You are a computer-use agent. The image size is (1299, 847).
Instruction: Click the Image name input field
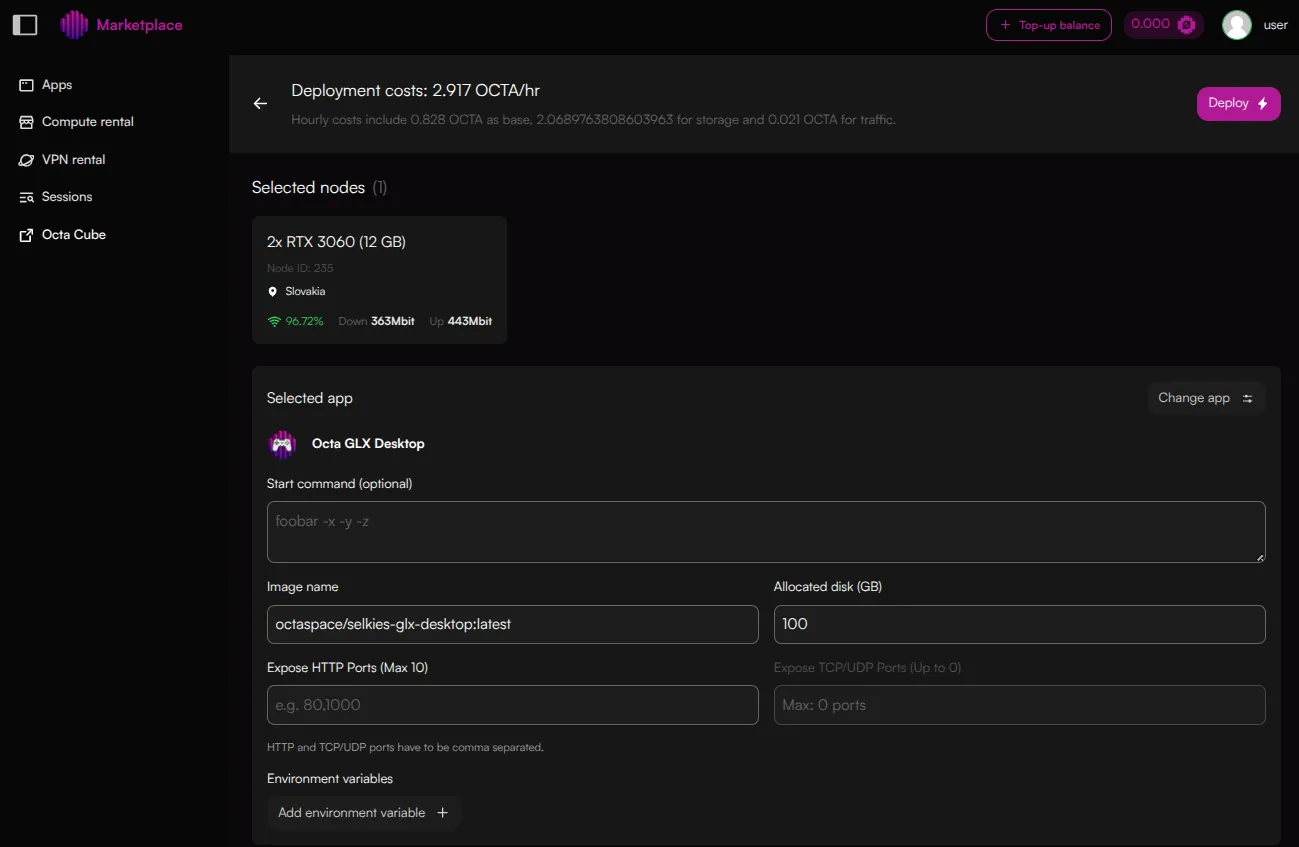[x=513, y=624]
